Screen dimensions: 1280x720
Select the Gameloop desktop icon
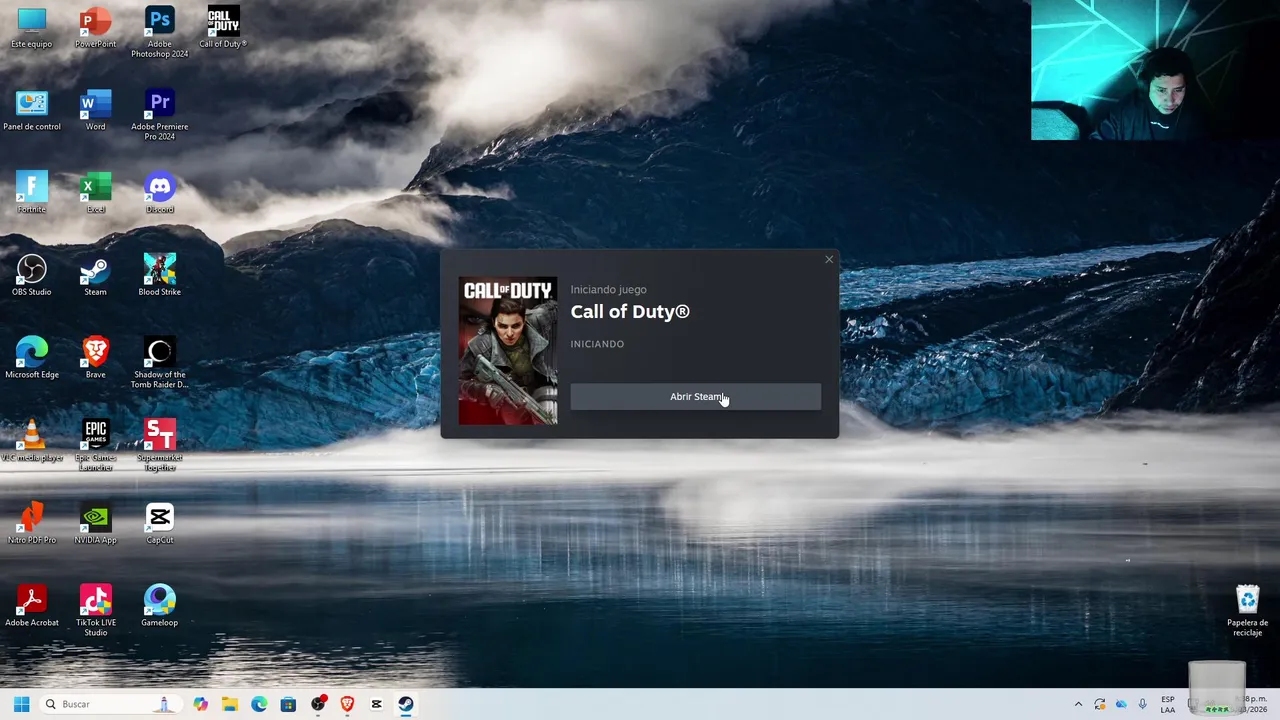160,607
